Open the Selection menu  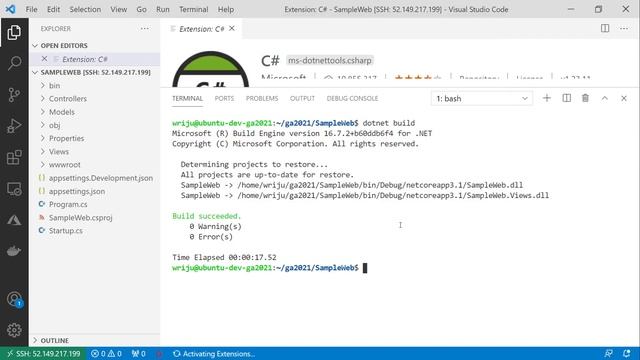click(x=85, y=9)
